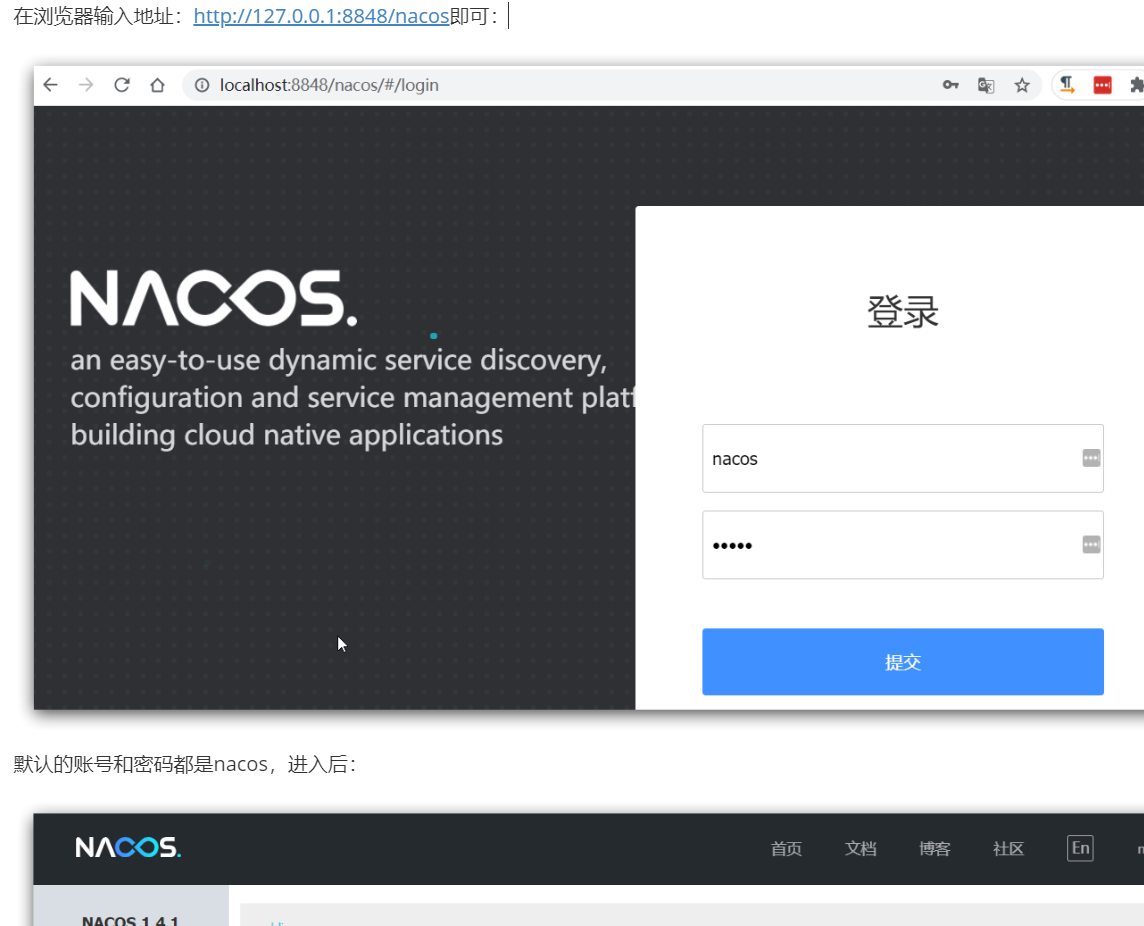Open 文档 in the Nacos header
The width and height of the screenshot is (1144, 926).
pos(860,849)
